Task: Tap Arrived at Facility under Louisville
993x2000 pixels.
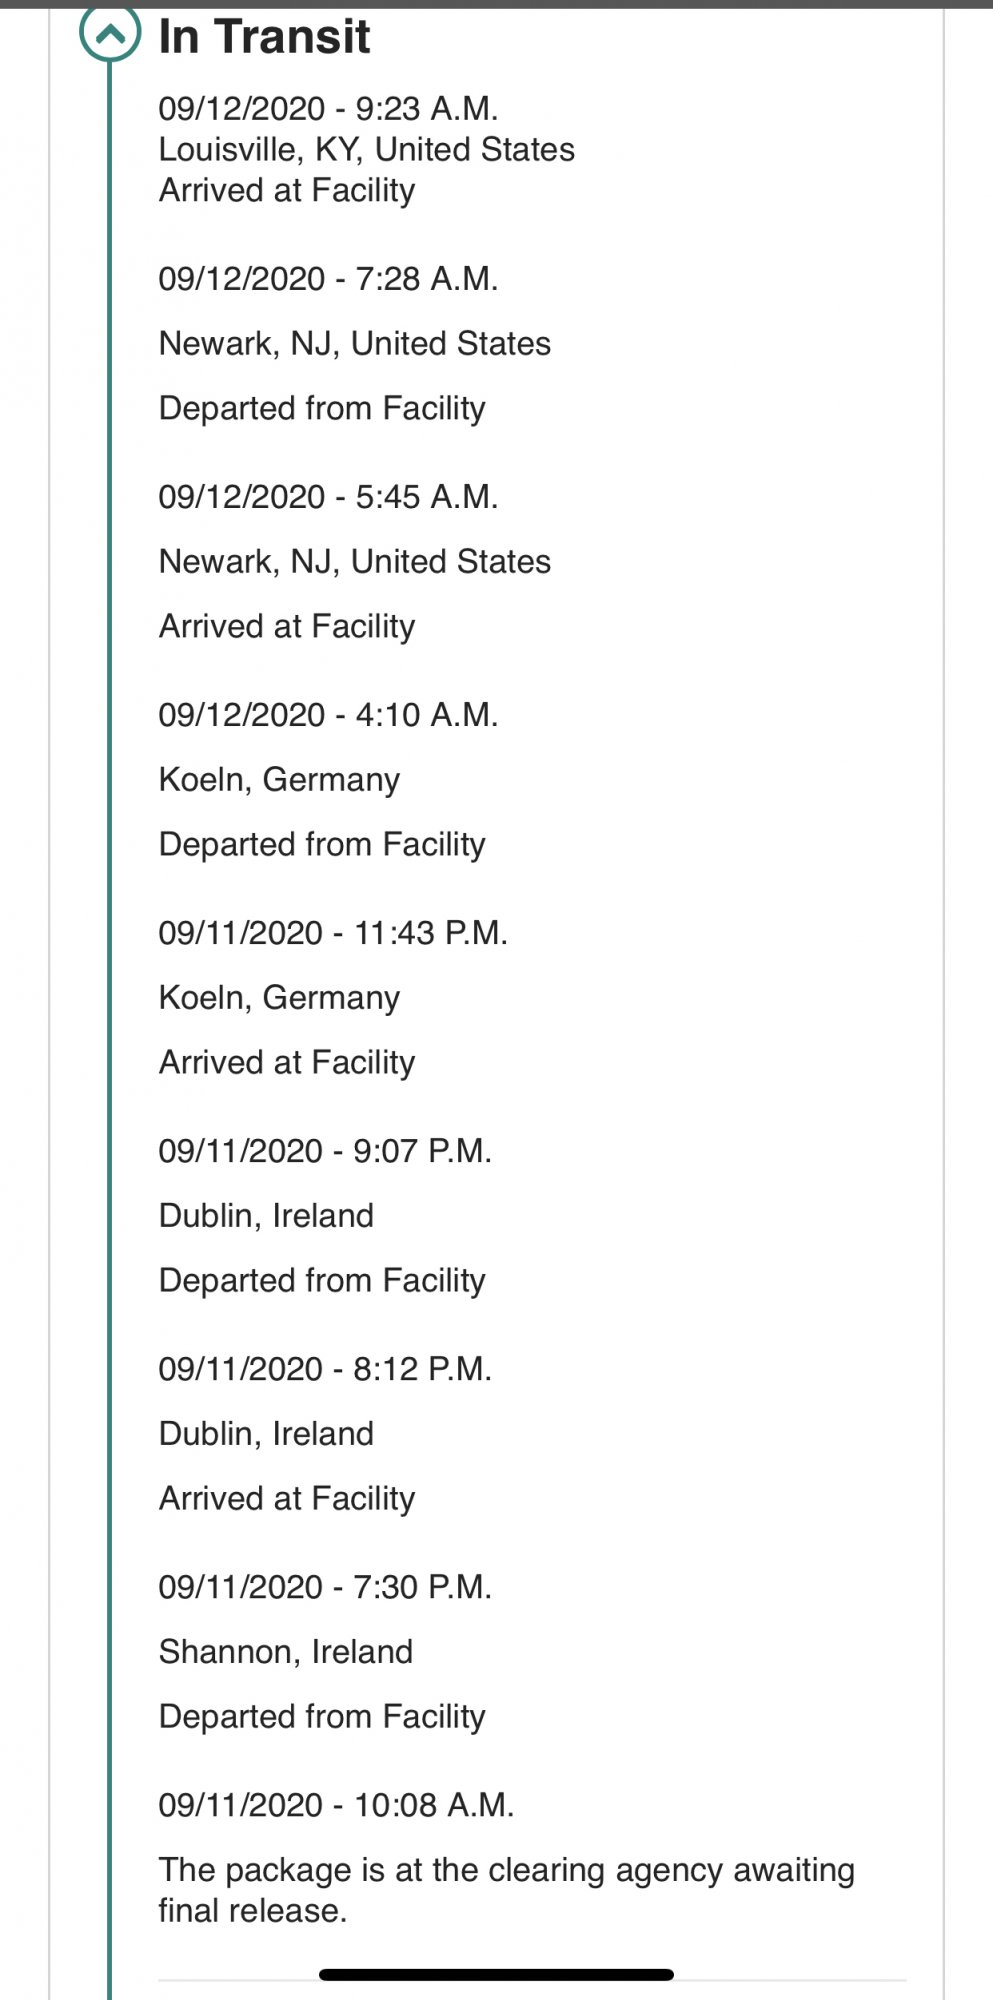Action: [x=287, y=190]
